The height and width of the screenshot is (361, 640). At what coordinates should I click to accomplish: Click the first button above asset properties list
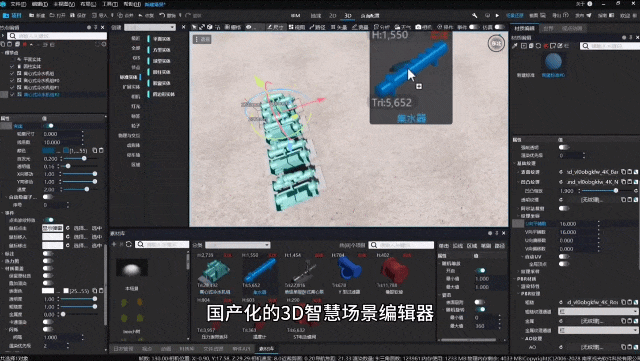click(x=444, y=245)
